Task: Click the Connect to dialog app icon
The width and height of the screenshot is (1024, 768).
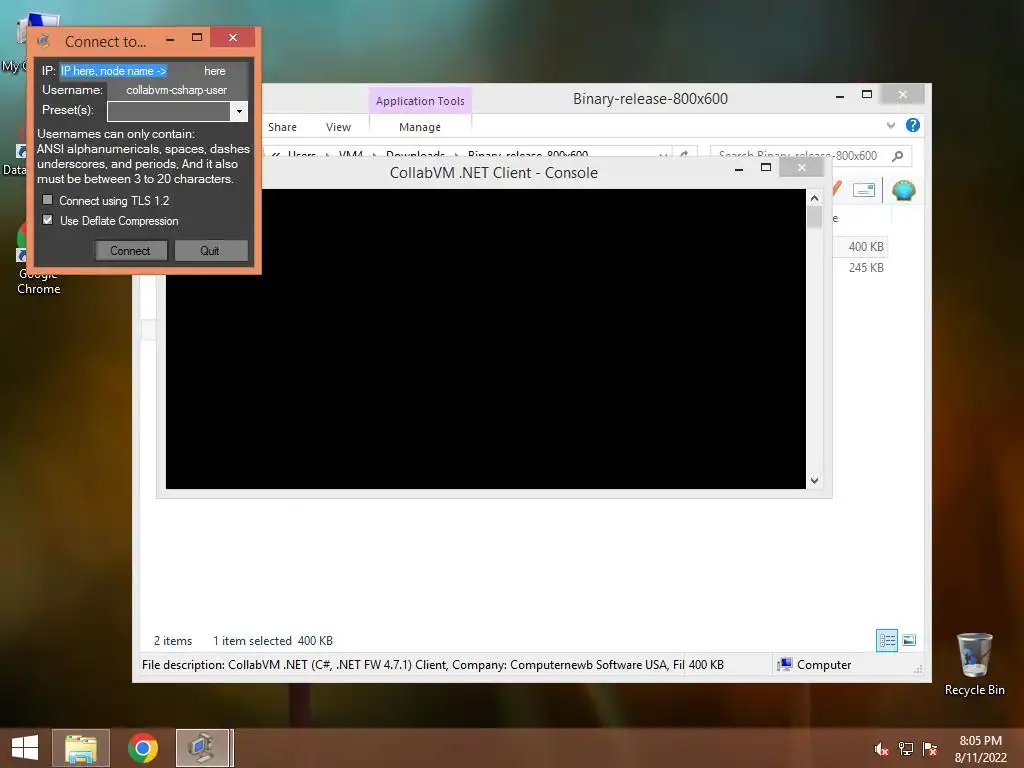Action: (x=44, y=41)
